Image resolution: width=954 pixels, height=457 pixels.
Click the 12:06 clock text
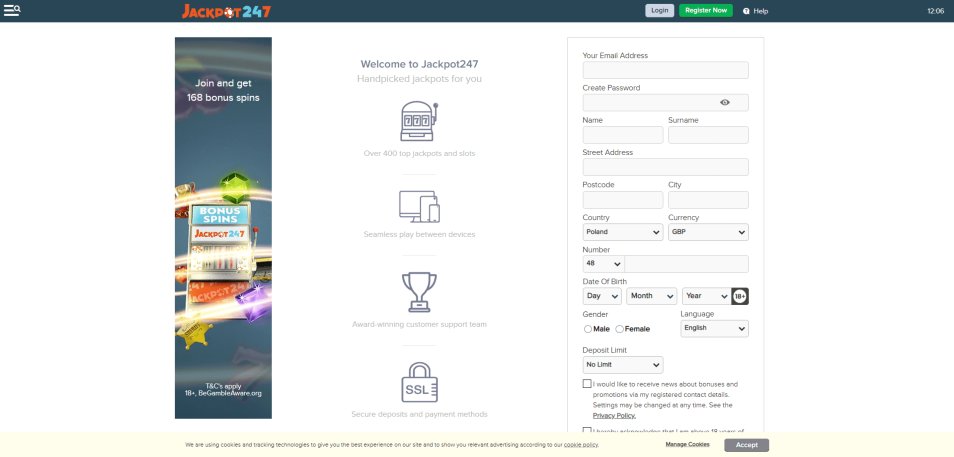tap(936, 11)
